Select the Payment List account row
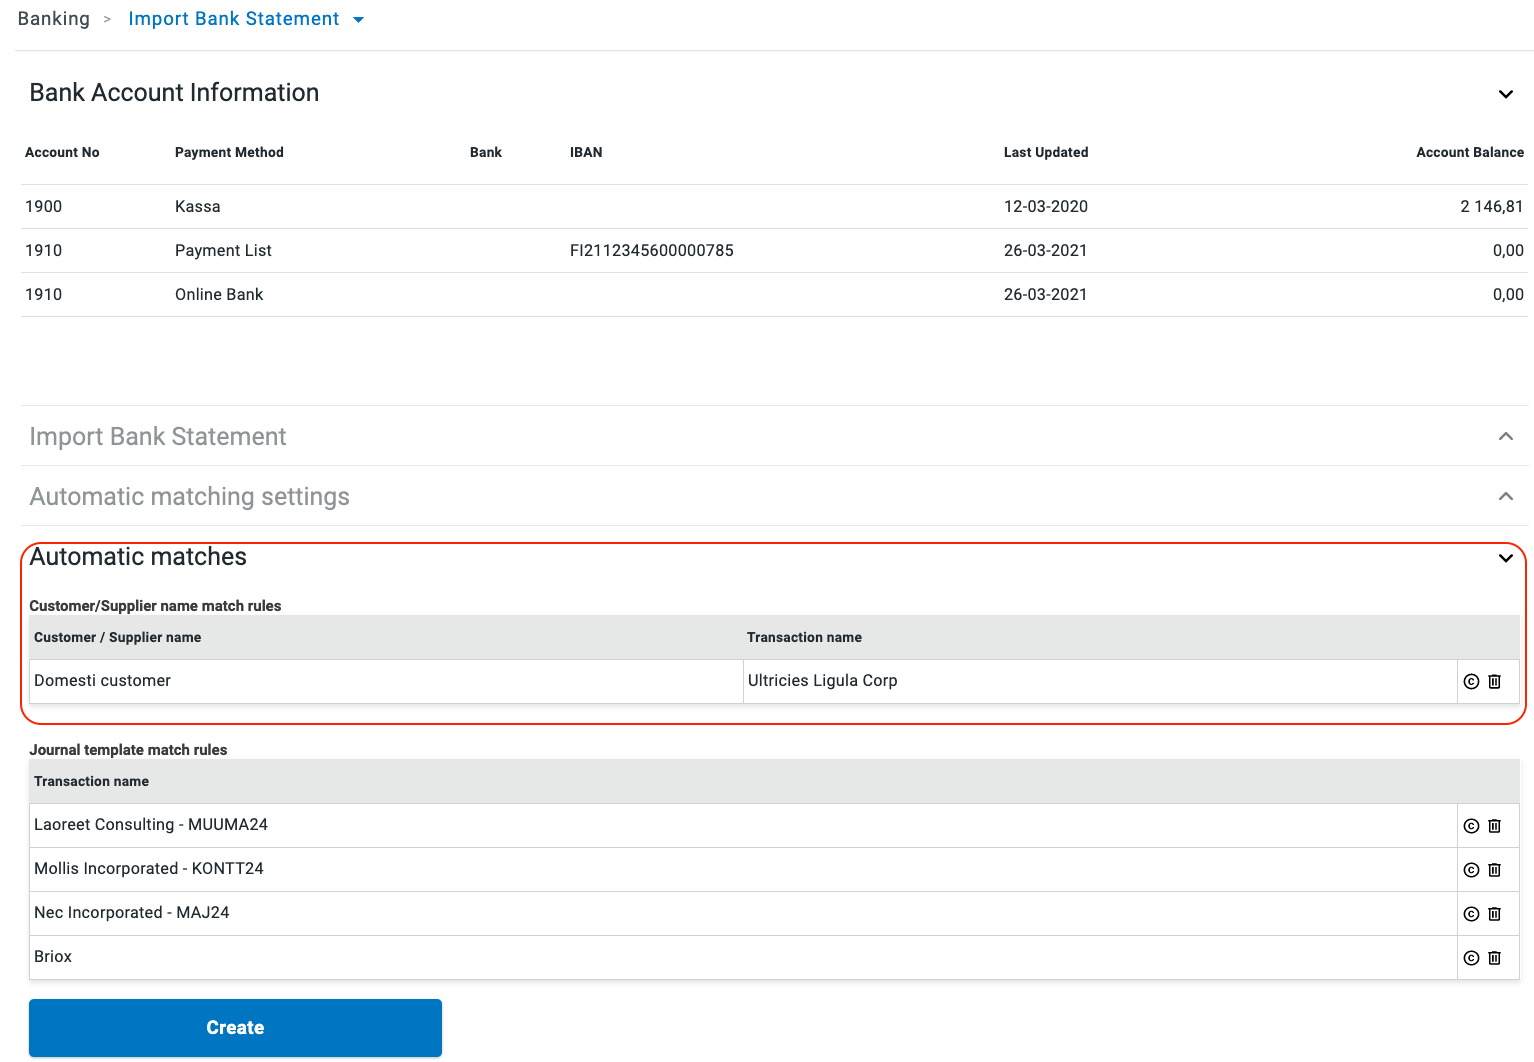Screen dimensions: 1534x1062 click(x=223, y=251)
